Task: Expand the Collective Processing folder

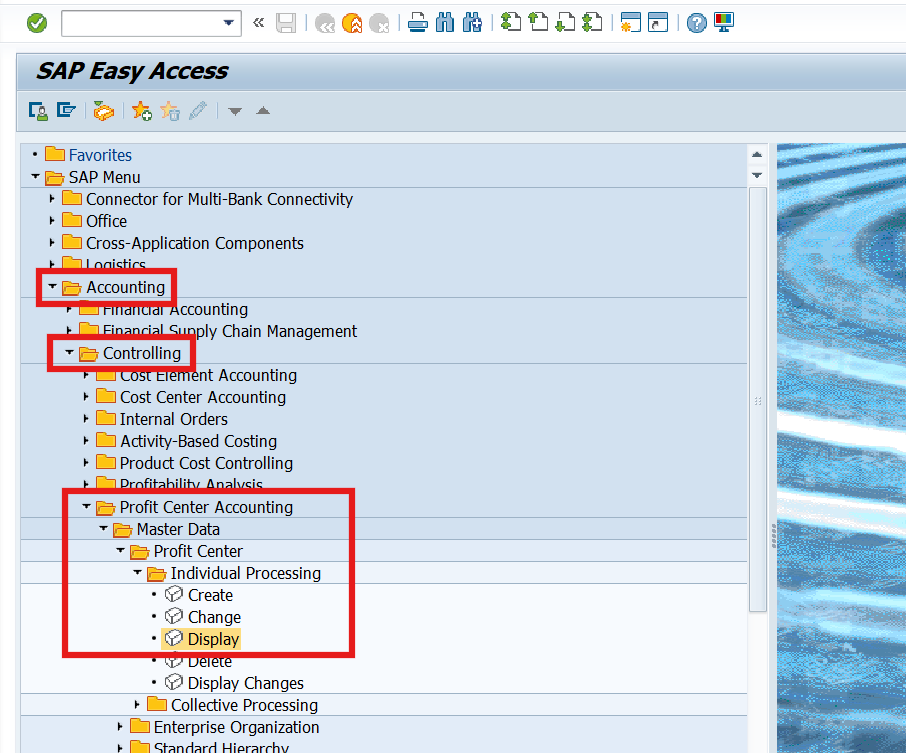Action: coord(137,705)
